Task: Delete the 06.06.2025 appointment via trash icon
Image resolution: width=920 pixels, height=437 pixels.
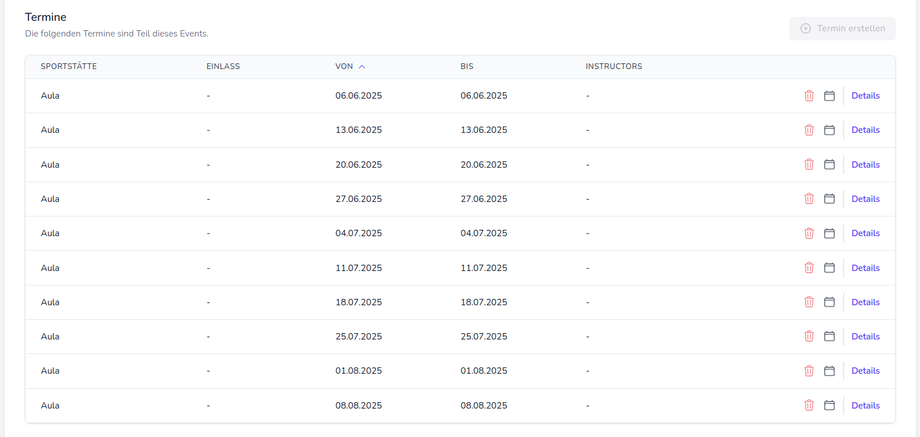Action: [x=809, y=96]
